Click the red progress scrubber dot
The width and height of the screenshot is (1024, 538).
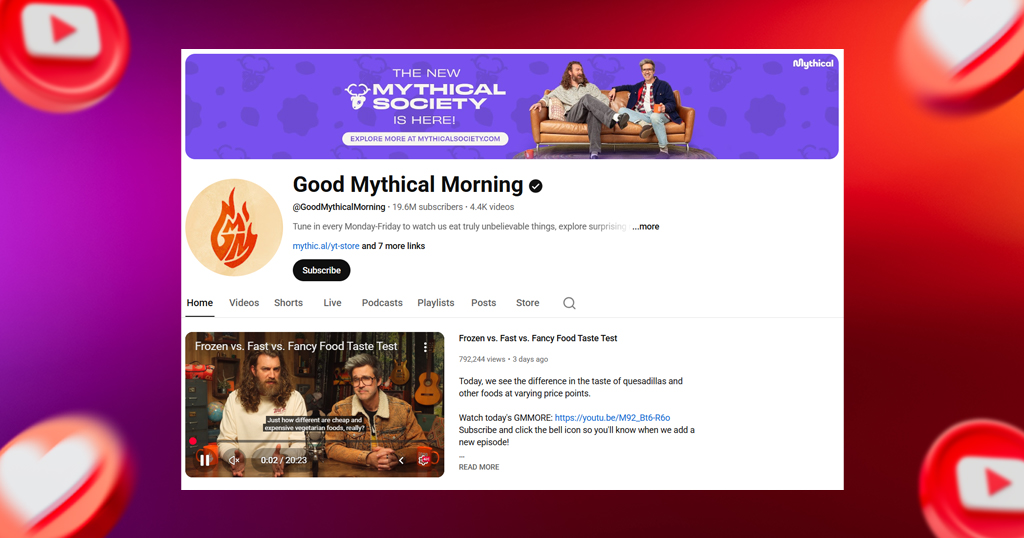tap(193, 441)
